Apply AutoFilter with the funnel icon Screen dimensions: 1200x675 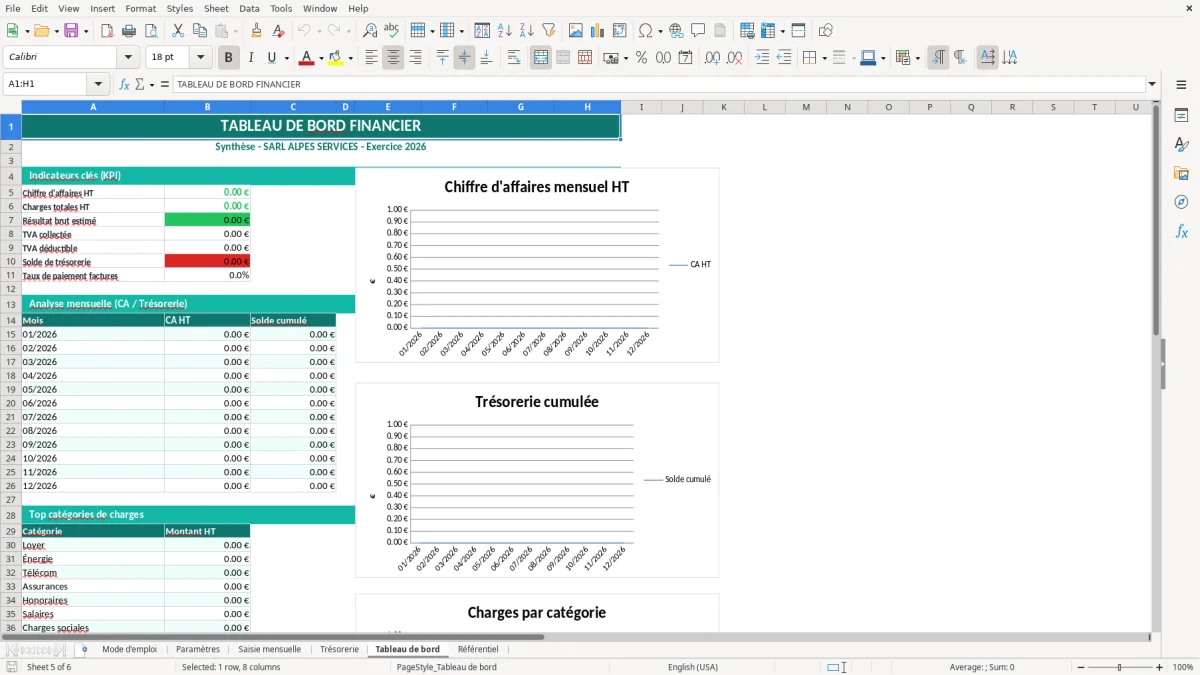pos(548,31)
